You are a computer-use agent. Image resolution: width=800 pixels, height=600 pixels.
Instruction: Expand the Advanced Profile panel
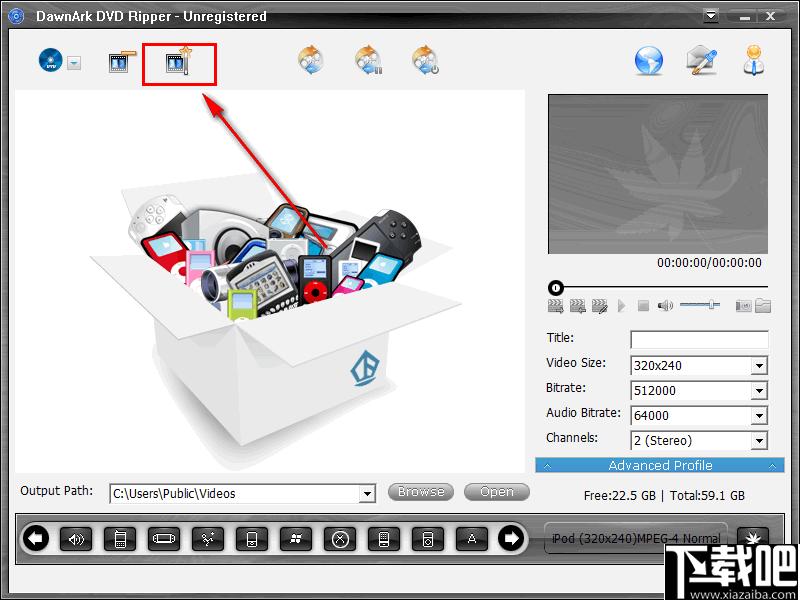(x=660, y=465)
